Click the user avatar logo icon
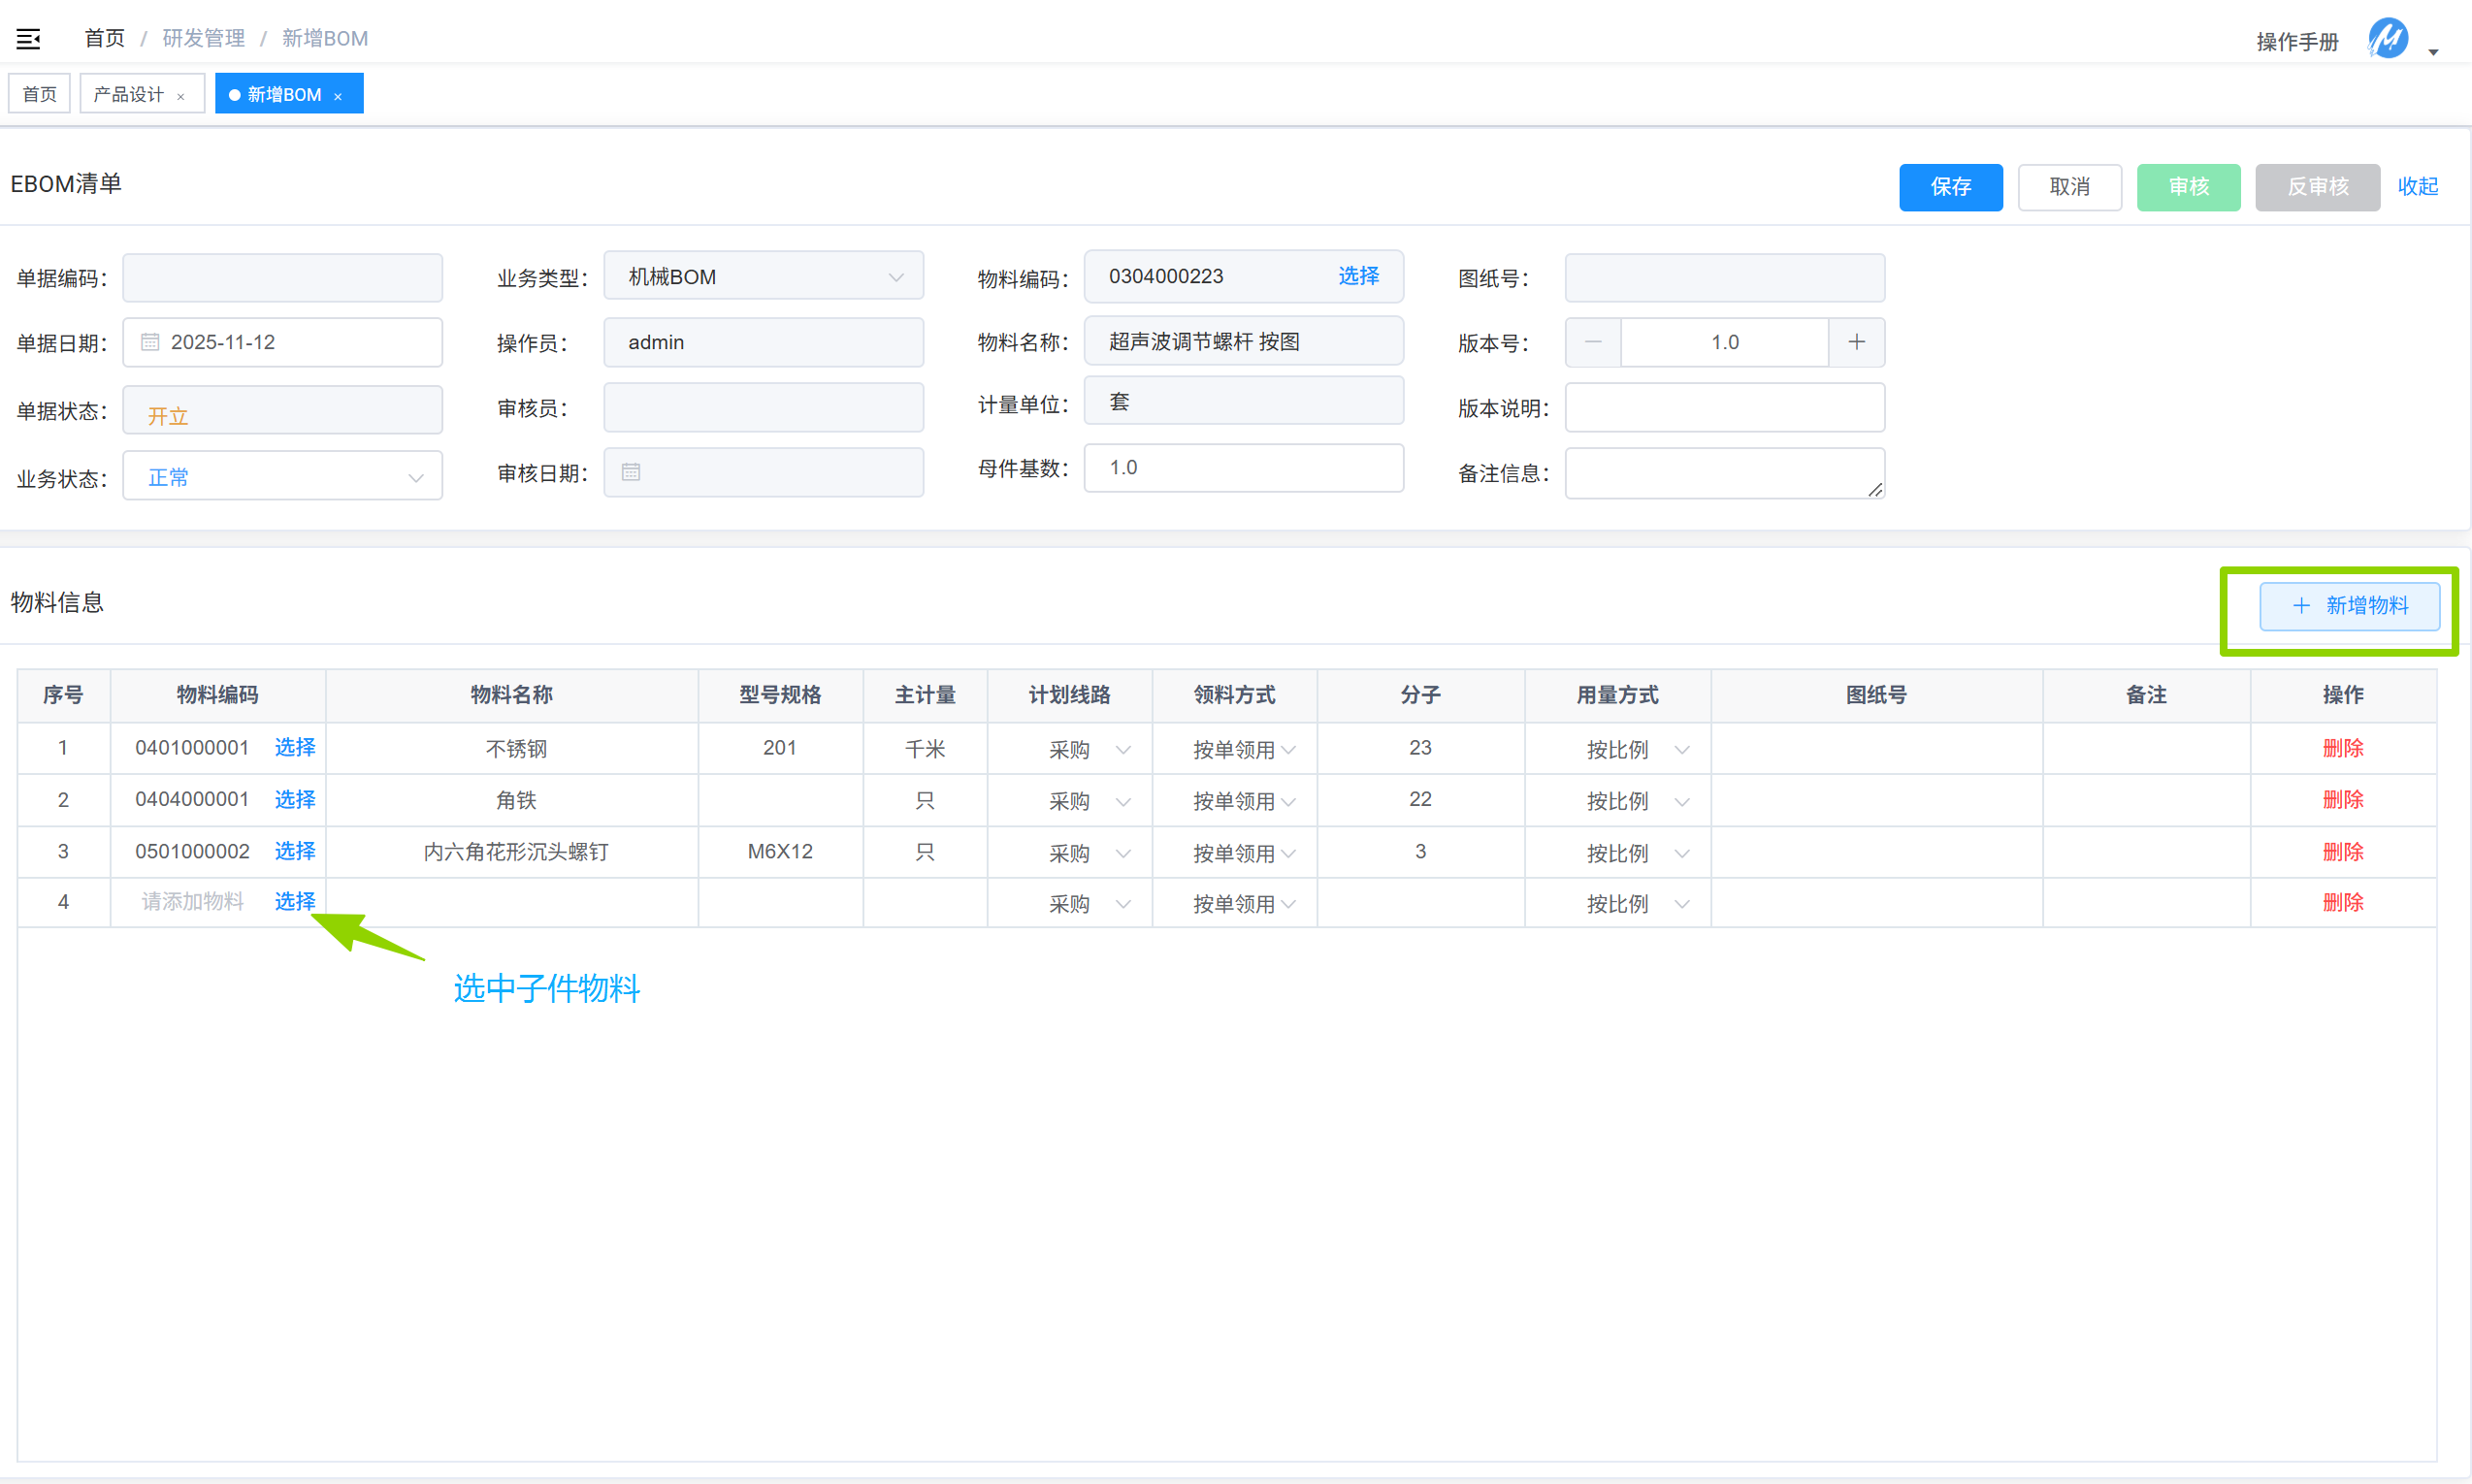The width and height of the screenshot is (2472, 1484). (2387, 39)
